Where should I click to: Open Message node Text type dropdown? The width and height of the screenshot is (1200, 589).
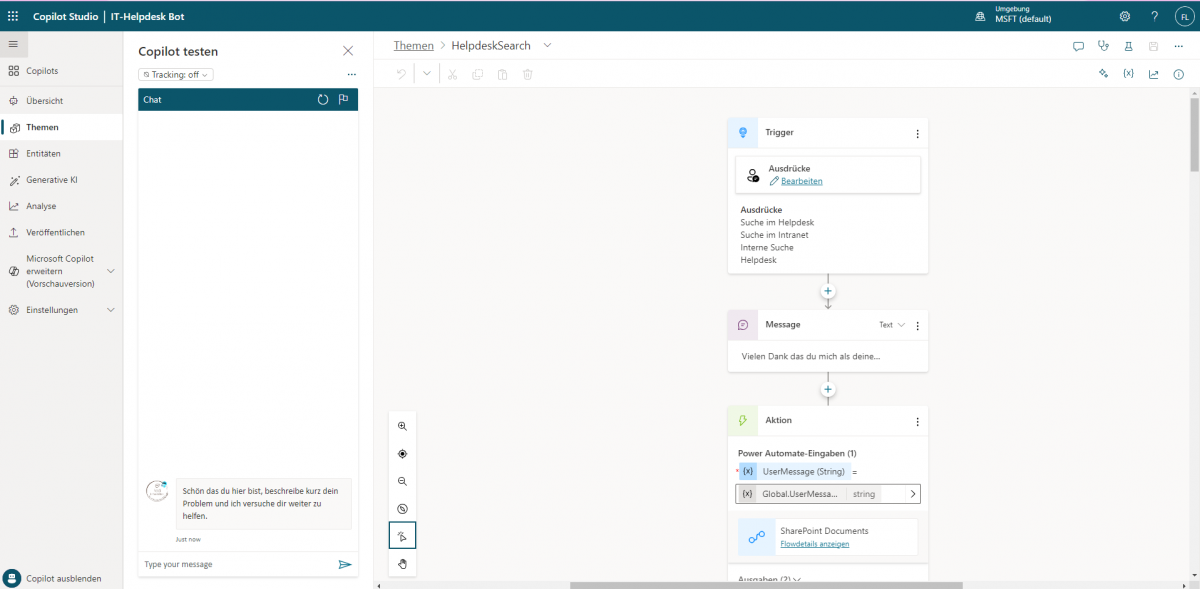[x=892, y=325]
